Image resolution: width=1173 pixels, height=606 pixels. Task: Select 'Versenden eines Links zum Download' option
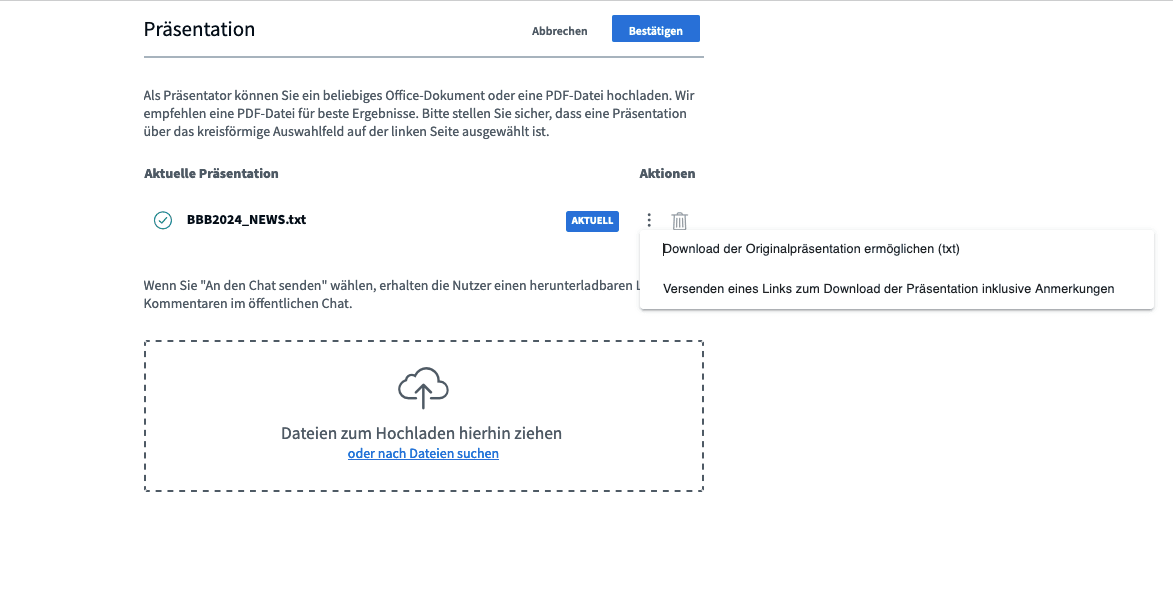[x=888, y=289]
